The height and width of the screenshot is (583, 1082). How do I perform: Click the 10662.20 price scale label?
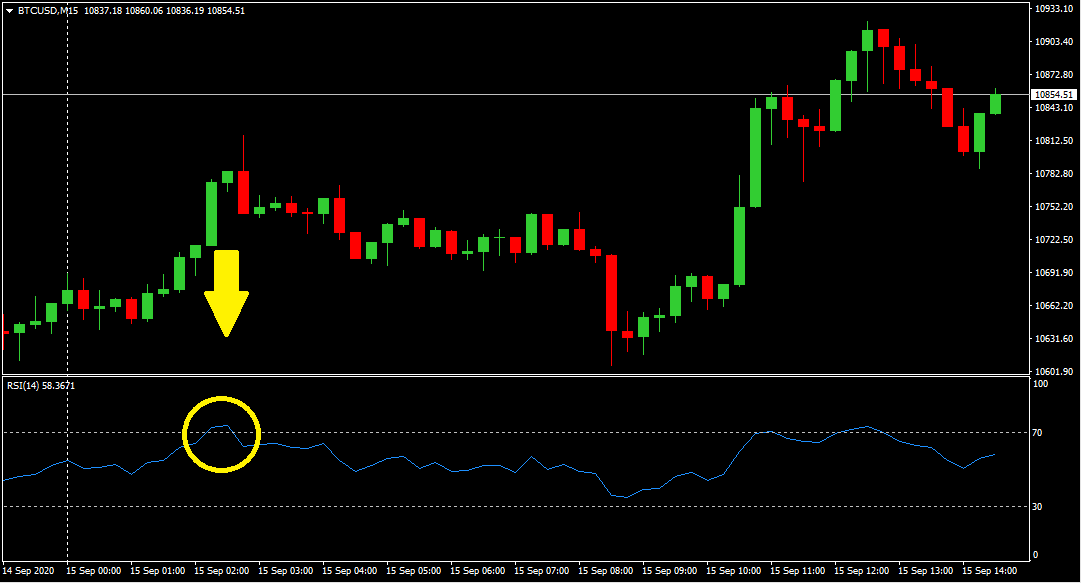[1054, 306]
